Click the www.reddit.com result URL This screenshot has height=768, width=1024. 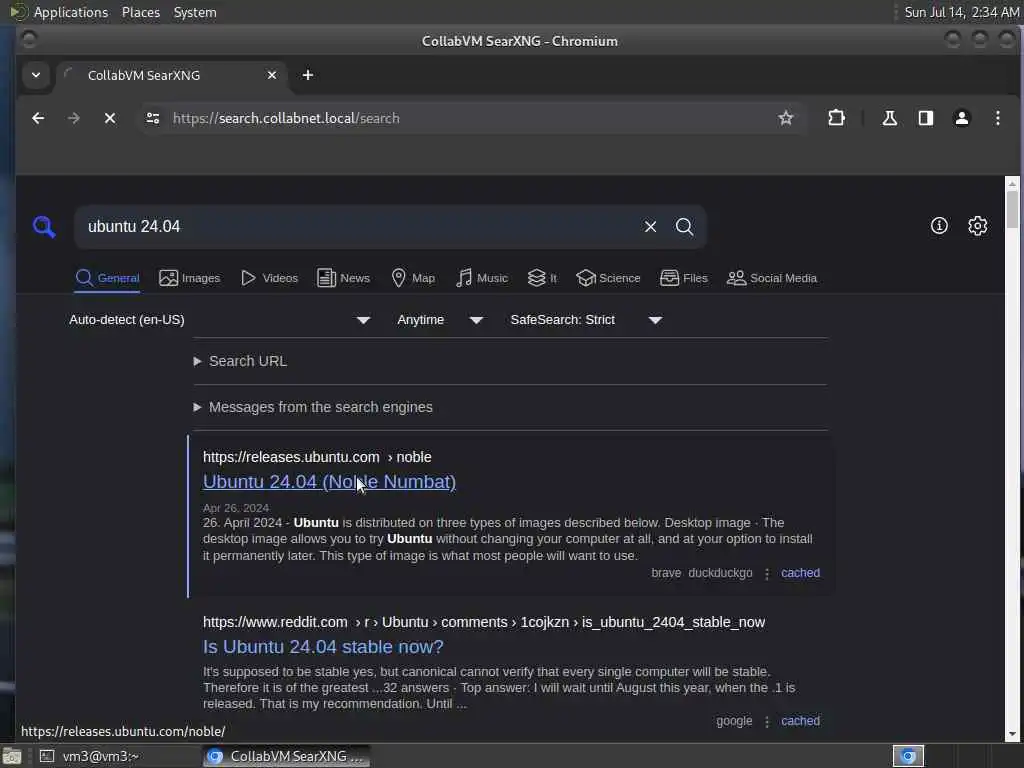(x=483, y=622)
